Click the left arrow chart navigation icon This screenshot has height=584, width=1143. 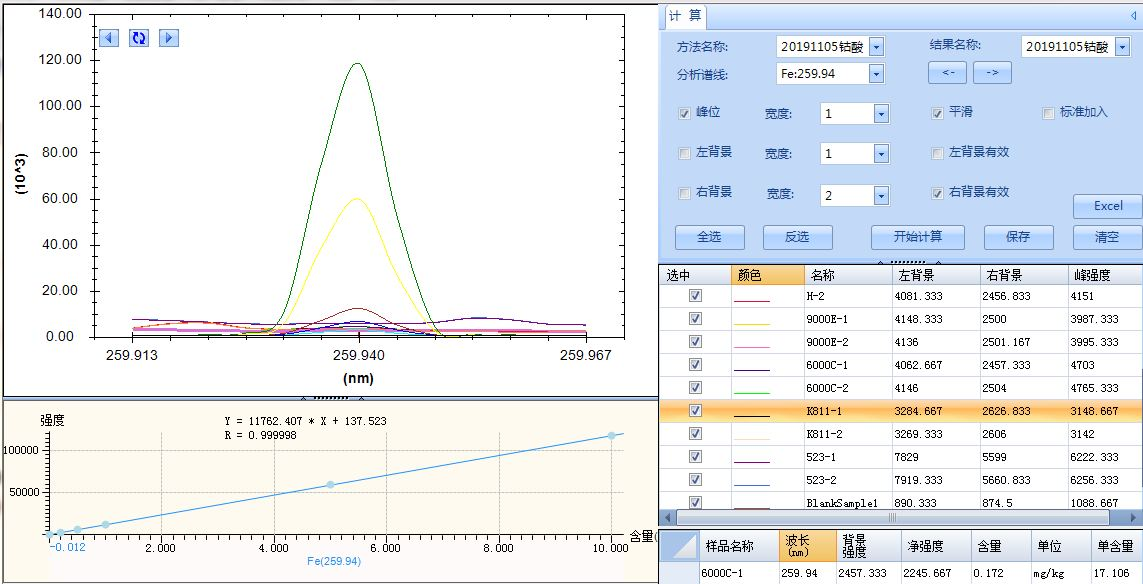pos(109,38)
